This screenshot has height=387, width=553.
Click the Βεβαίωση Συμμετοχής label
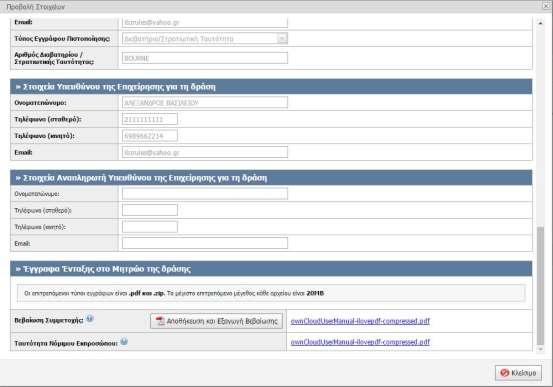[49, 321]
